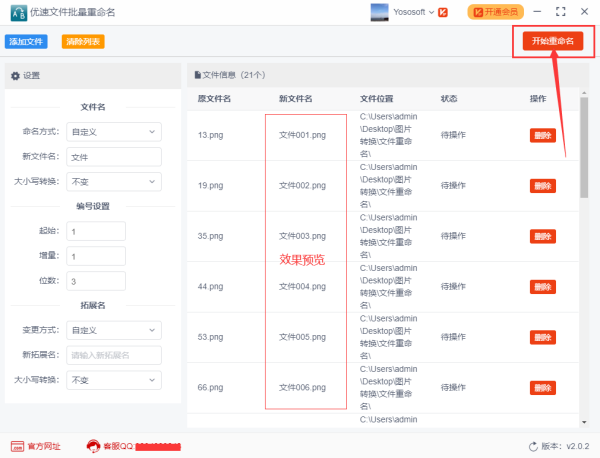600x458 pixels.
Task: Start renaming with 开始重命名 button
Action: [x=553, y=41]
